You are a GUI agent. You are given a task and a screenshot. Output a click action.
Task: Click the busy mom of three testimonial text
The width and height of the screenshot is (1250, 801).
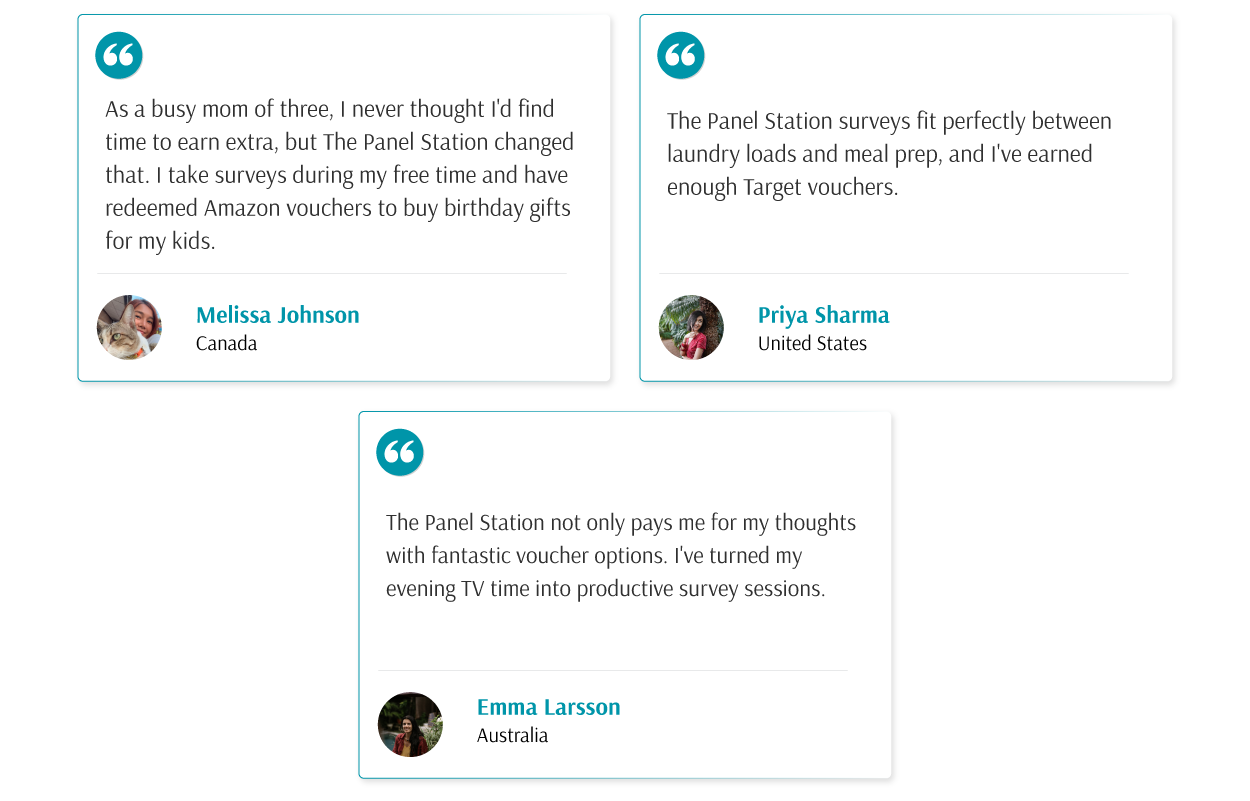pyautogui.click(x=340, y=175)
